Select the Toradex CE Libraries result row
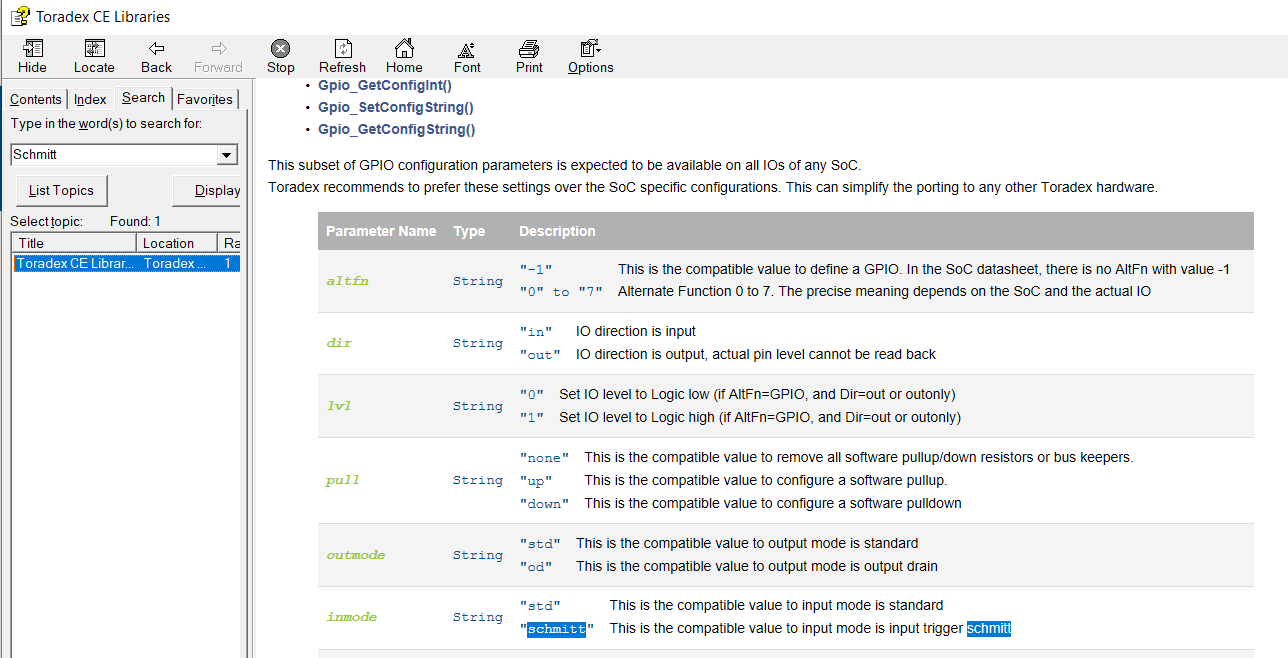The image size is (1288, 658). coord(126,263)
